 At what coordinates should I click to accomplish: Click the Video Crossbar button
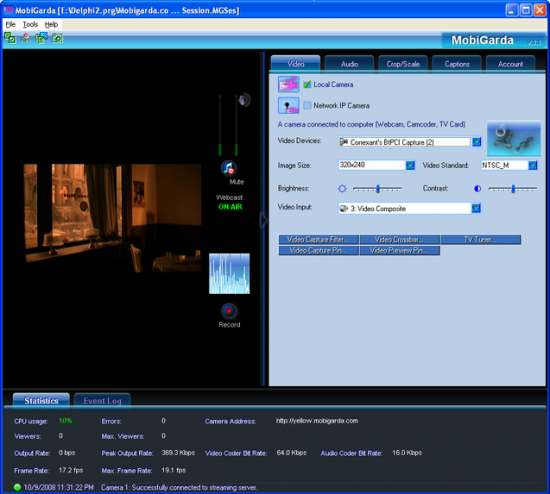(400, 240)
